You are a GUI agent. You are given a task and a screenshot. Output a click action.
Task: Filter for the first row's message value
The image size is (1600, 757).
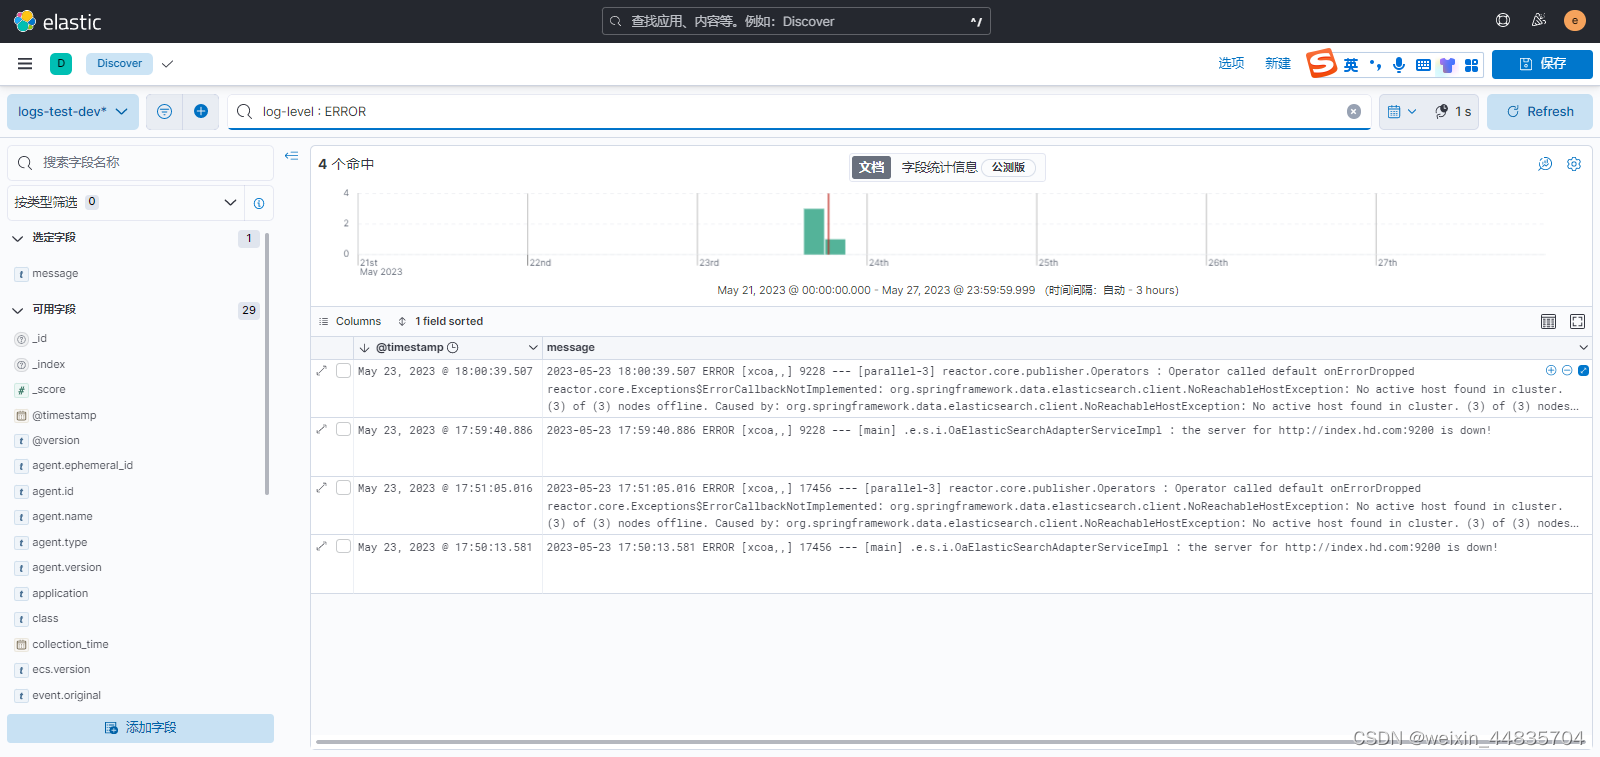tap(1551, 370)
